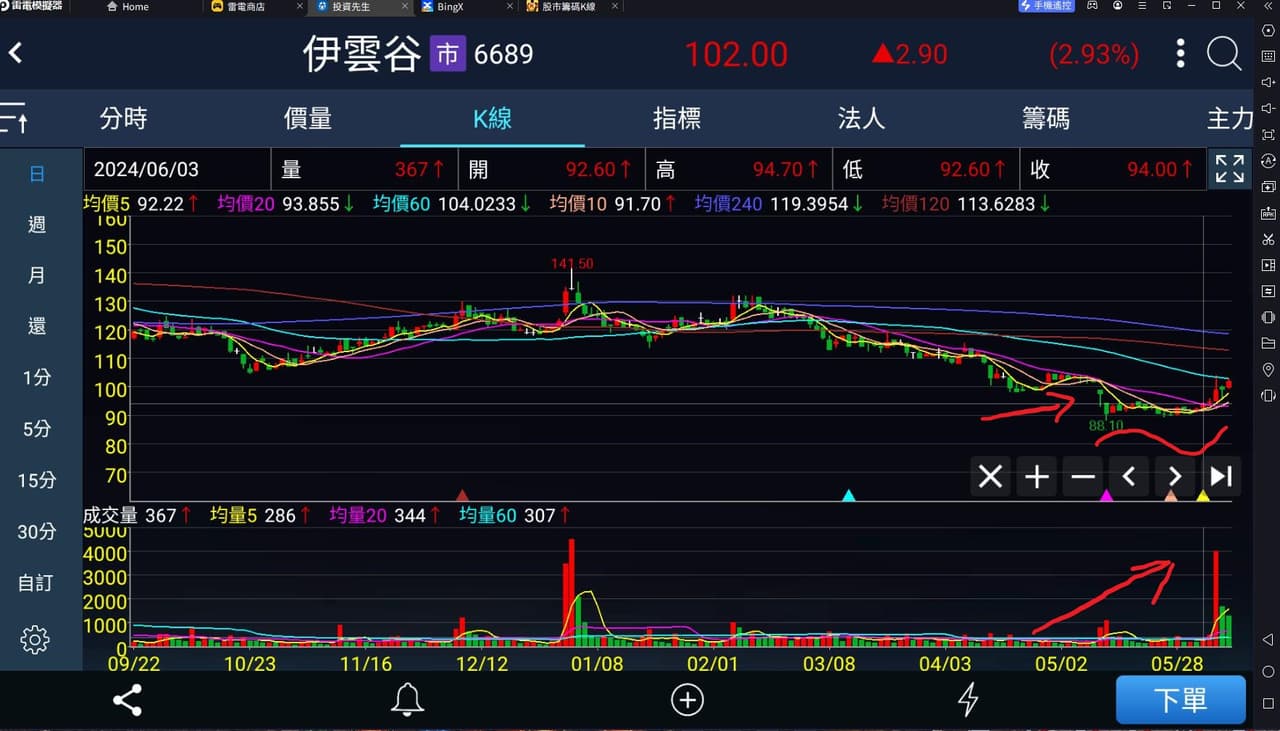Select the 30分 period

pyautogui.click(x=37, y=531)
